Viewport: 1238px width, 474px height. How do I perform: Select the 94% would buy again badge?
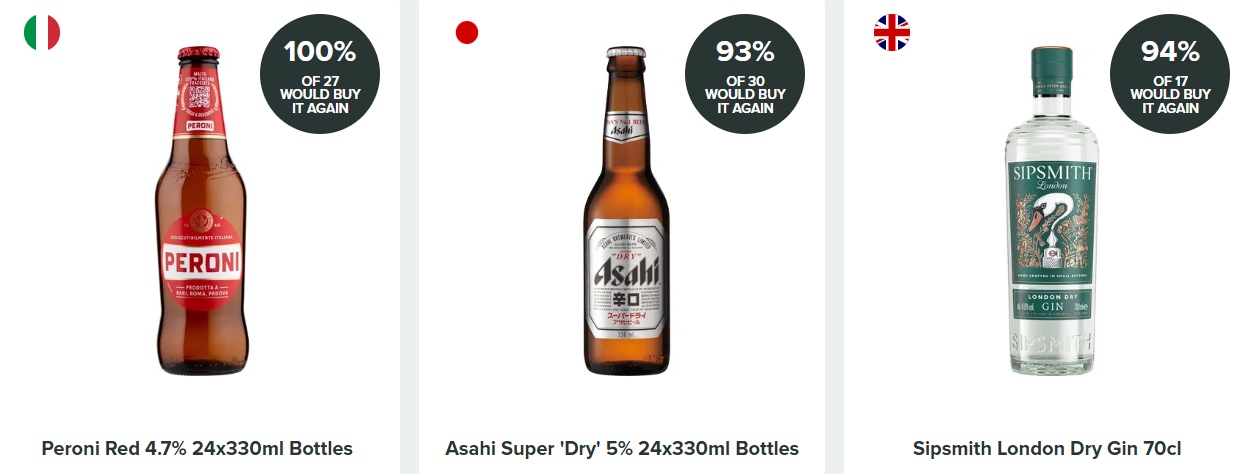tap(1170, 74)
